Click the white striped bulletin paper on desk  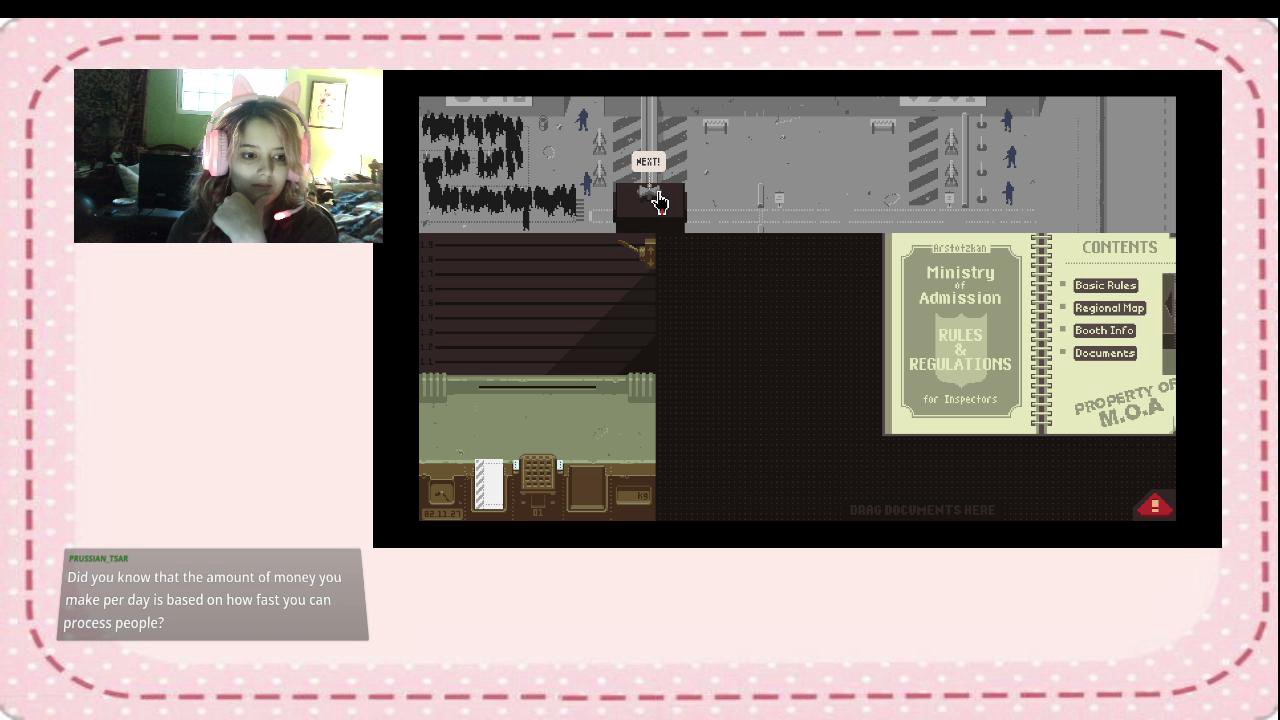click(x=489, y=484)
